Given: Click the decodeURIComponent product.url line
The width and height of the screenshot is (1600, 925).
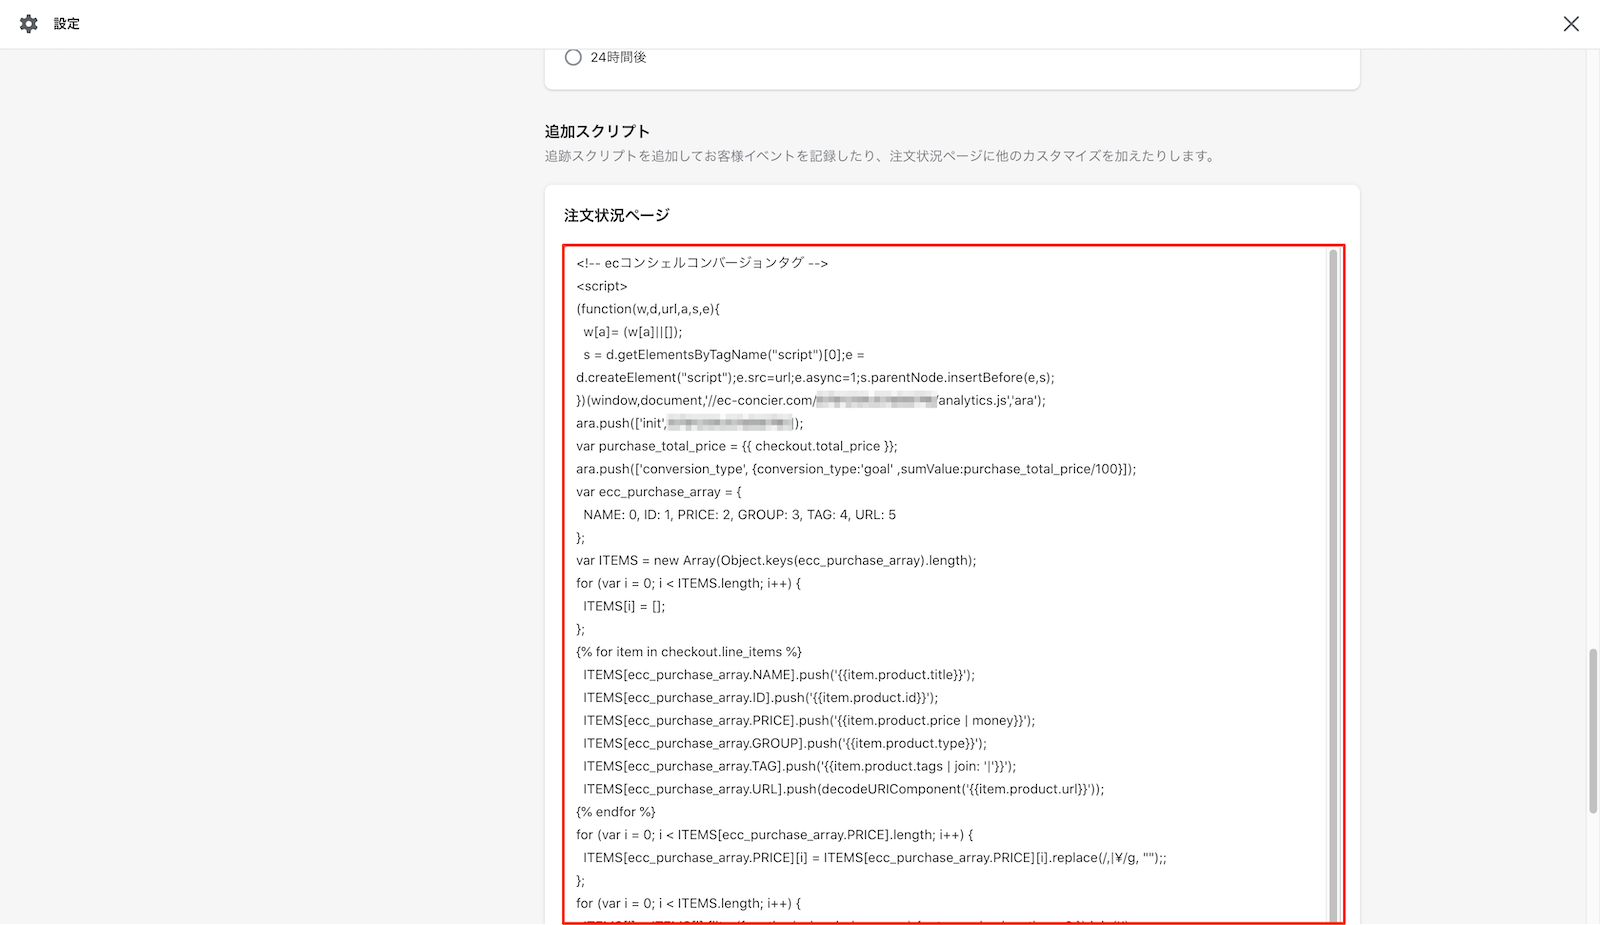Looking at the screenshot, I should click(844, 789).
